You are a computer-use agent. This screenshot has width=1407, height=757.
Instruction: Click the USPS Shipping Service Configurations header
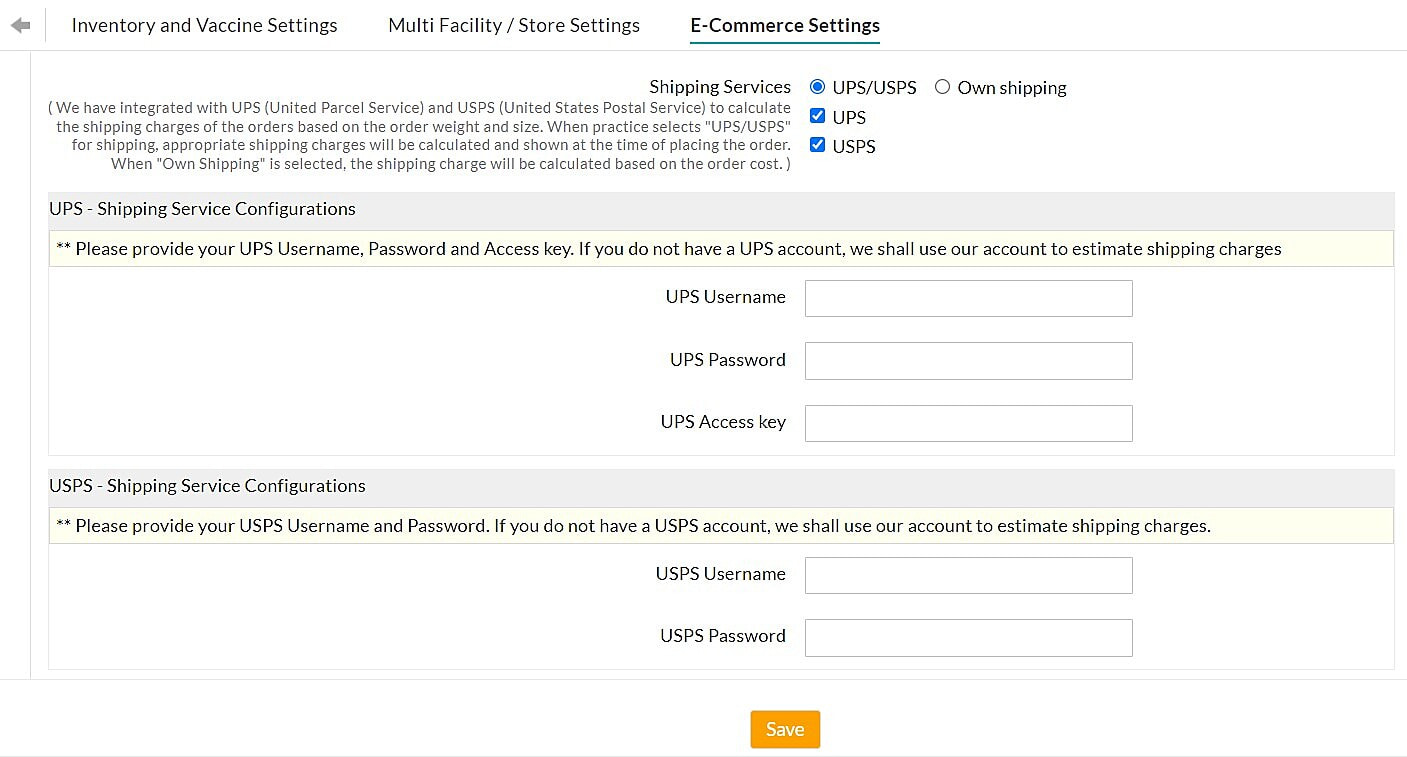[207, 486]
